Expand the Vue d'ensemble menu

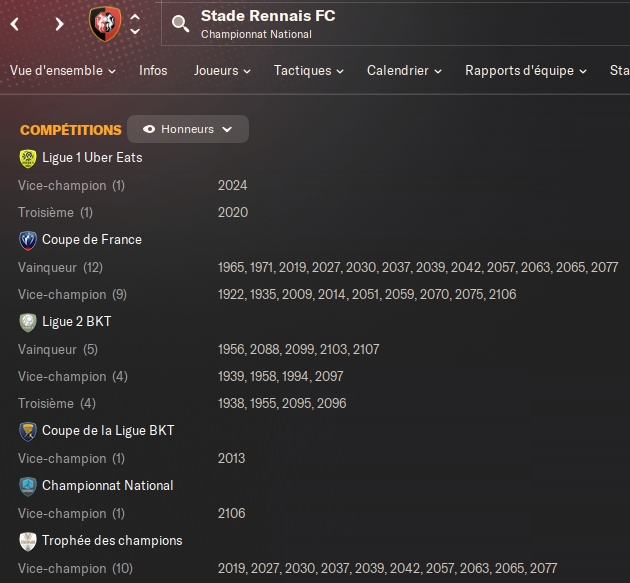[x=62, y=71]
